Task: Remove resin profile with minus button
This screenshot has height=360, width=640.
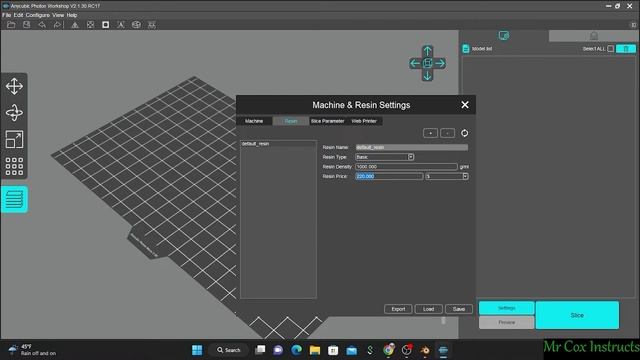Action: (x=448, y=133)
